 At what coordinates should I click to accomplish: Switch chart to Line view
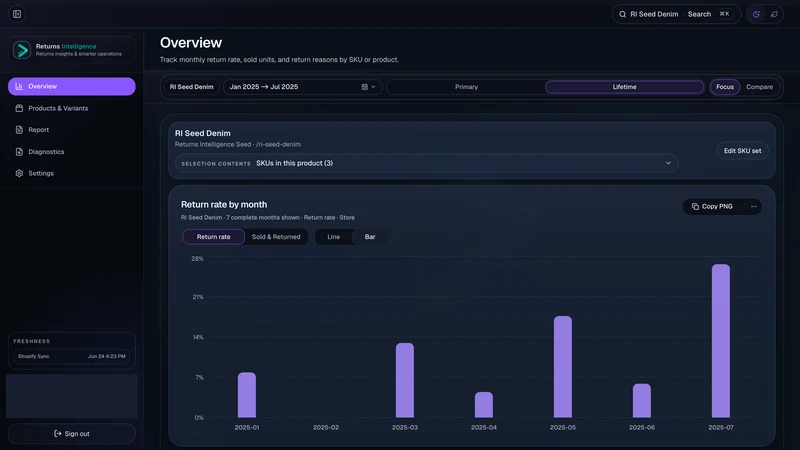coord(334,237)
